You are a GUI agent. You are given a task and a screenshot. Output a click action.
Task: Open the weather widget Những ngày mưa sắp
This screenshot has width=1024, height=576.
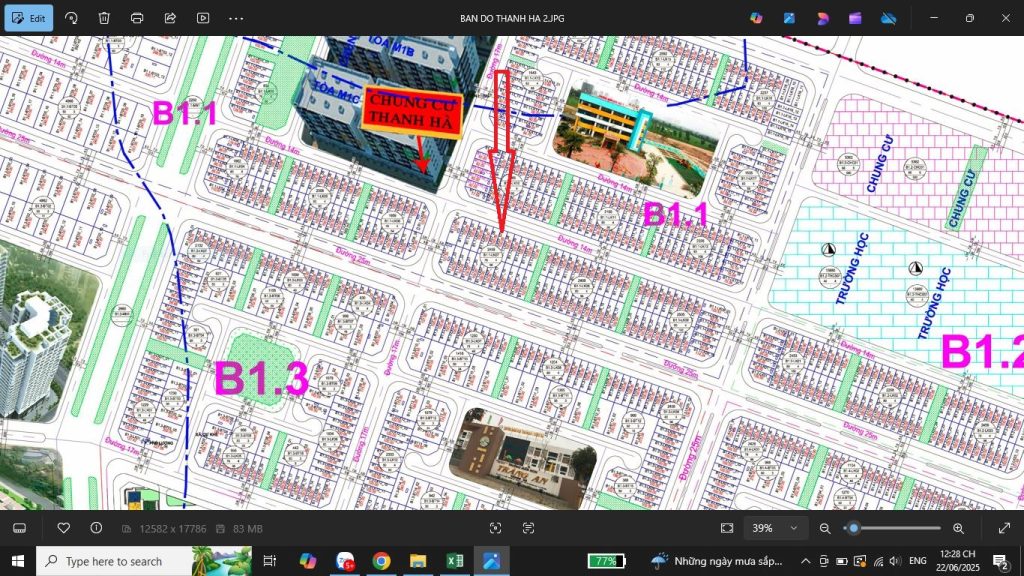pyautogui.click(x=717, y=561)
